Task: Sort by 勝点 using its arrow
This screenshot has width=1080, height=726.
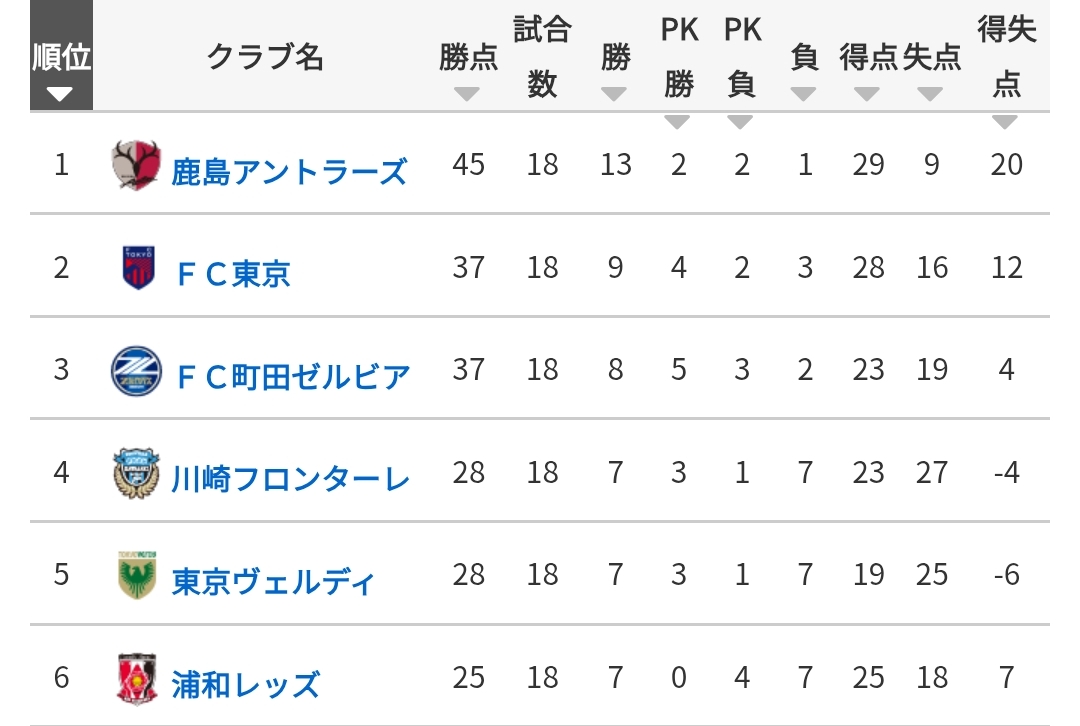Action: (467, 94)
